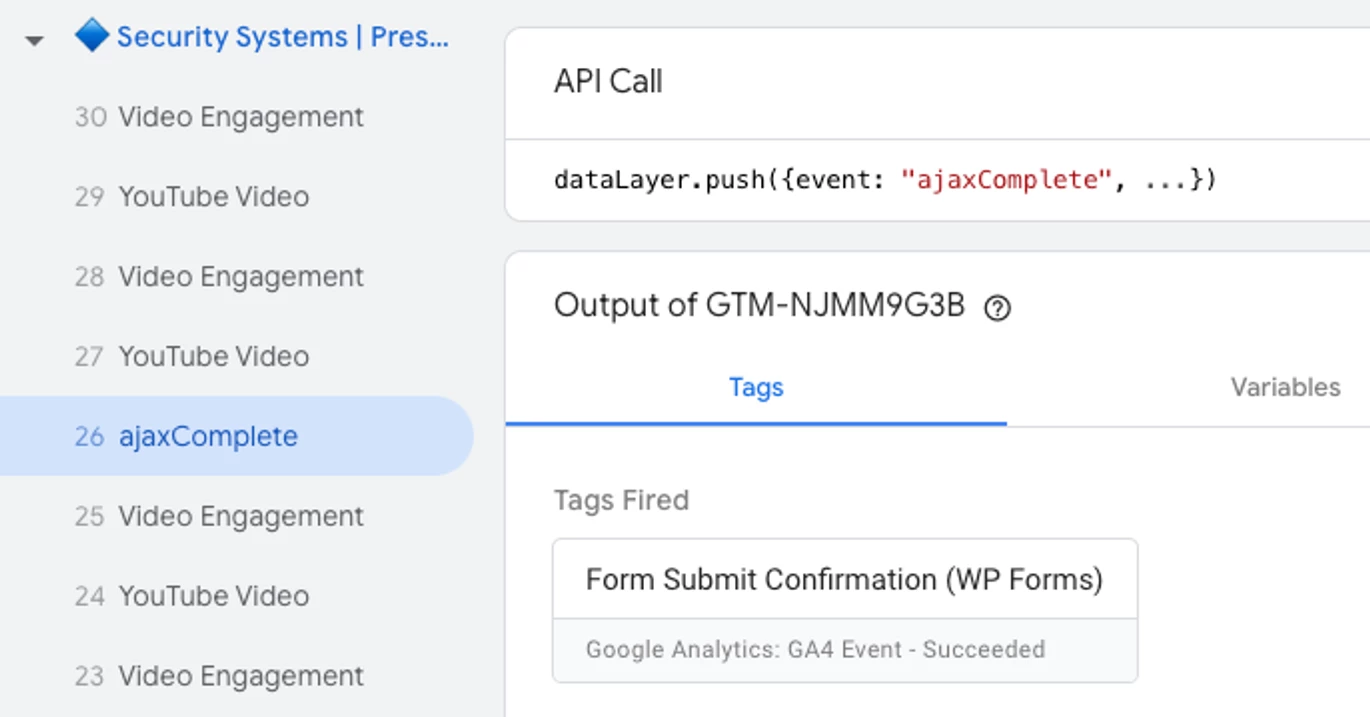Screen dimensions: 1370x717
Task: Click the dataLayer.push code line
Action: 884,181
